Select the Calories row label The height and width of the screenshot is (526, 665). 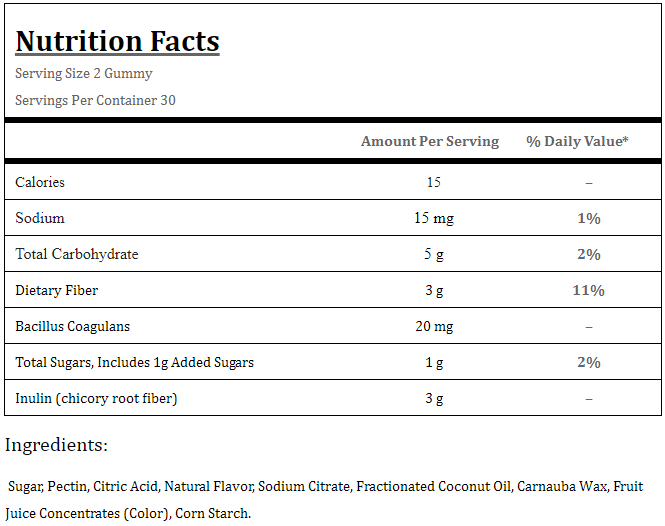click(x=40, y=182)
